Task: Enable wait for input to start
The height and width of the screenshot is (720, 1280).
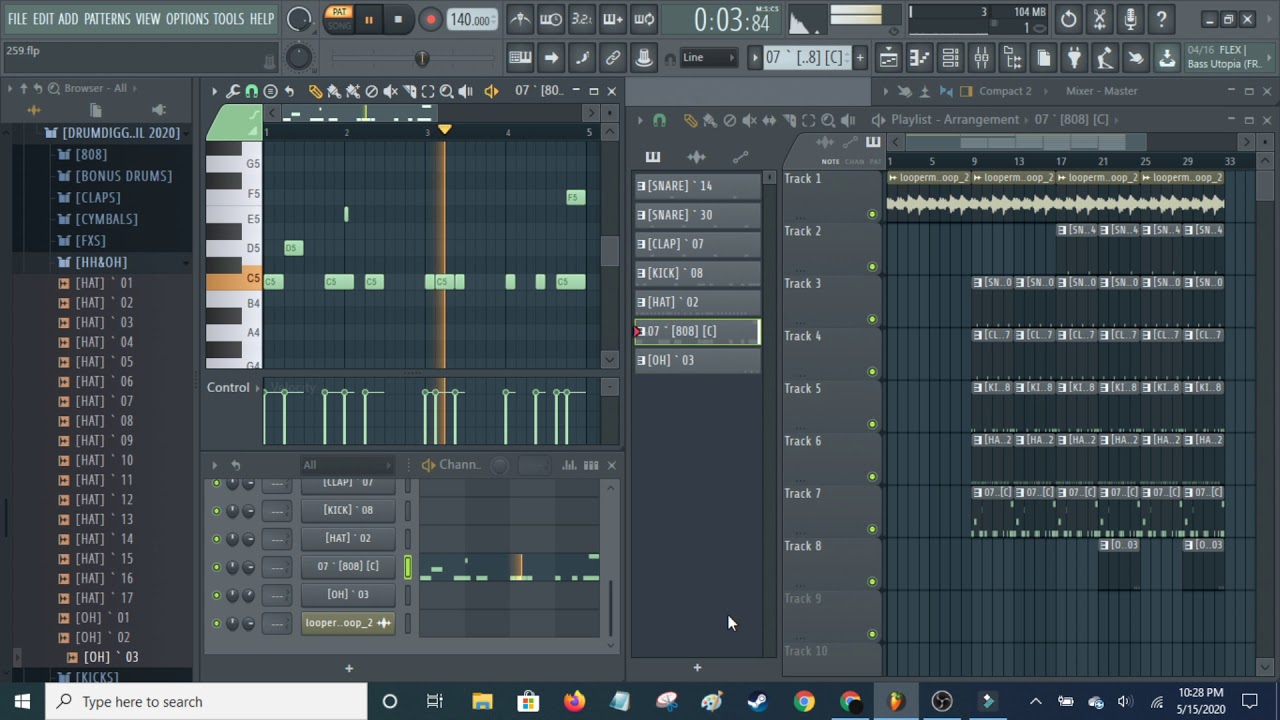Action: (x=551, y=19)
